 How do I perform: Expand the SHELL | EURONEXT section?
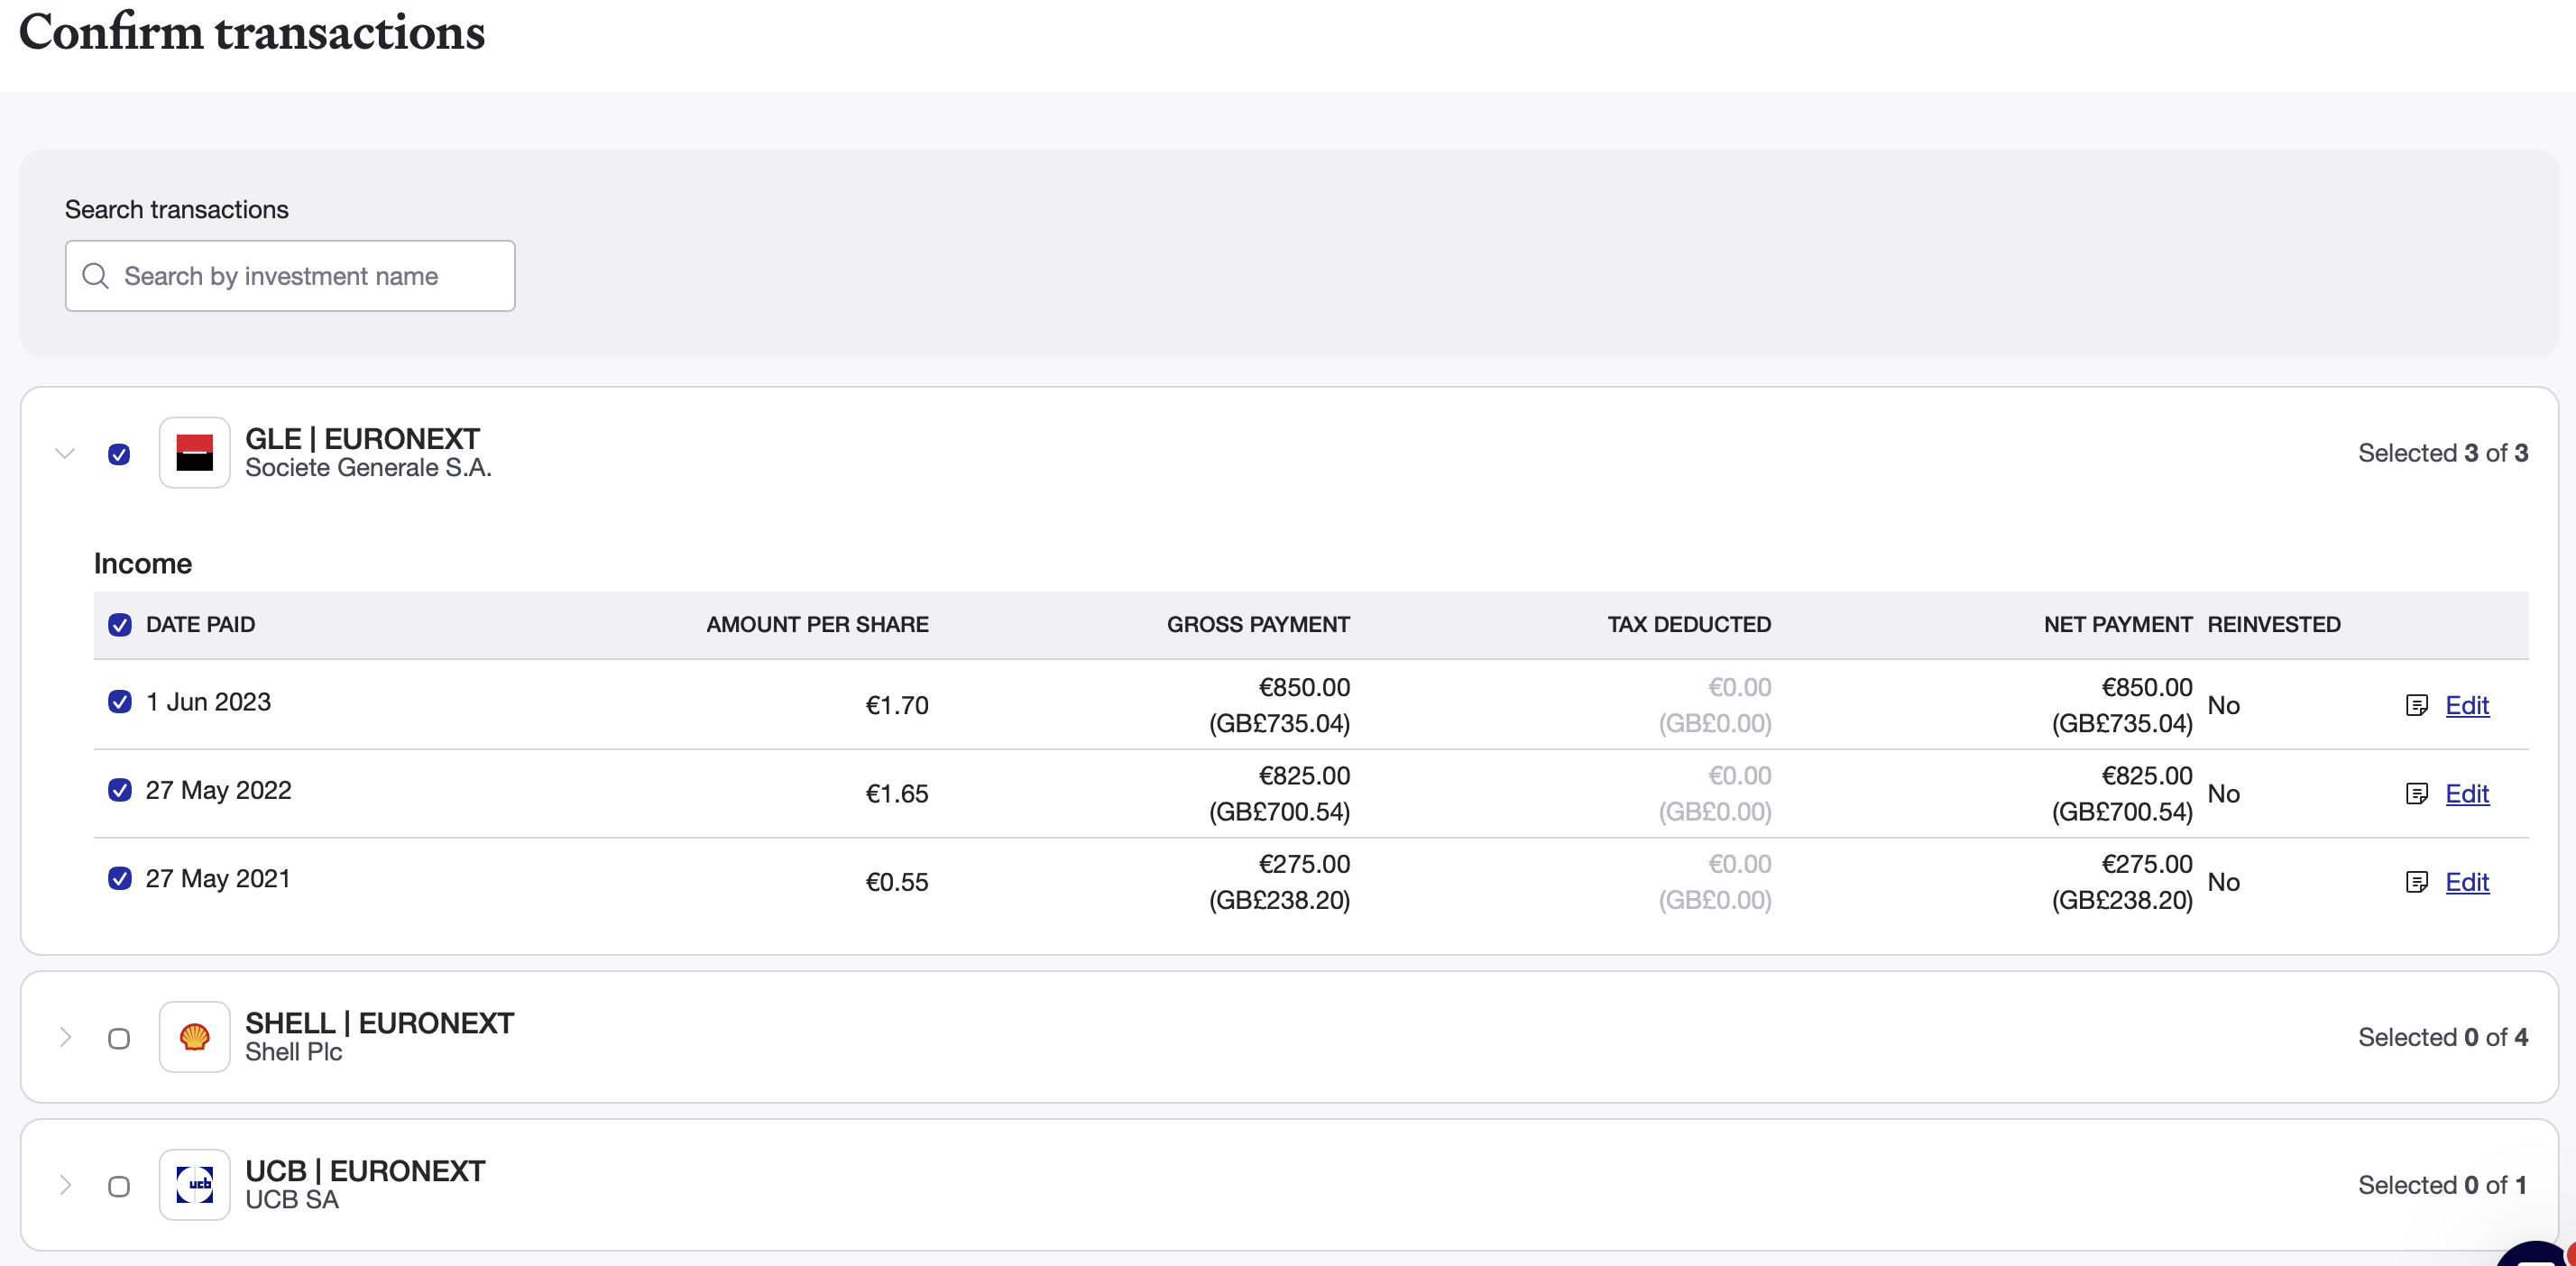pos(65,1037)
